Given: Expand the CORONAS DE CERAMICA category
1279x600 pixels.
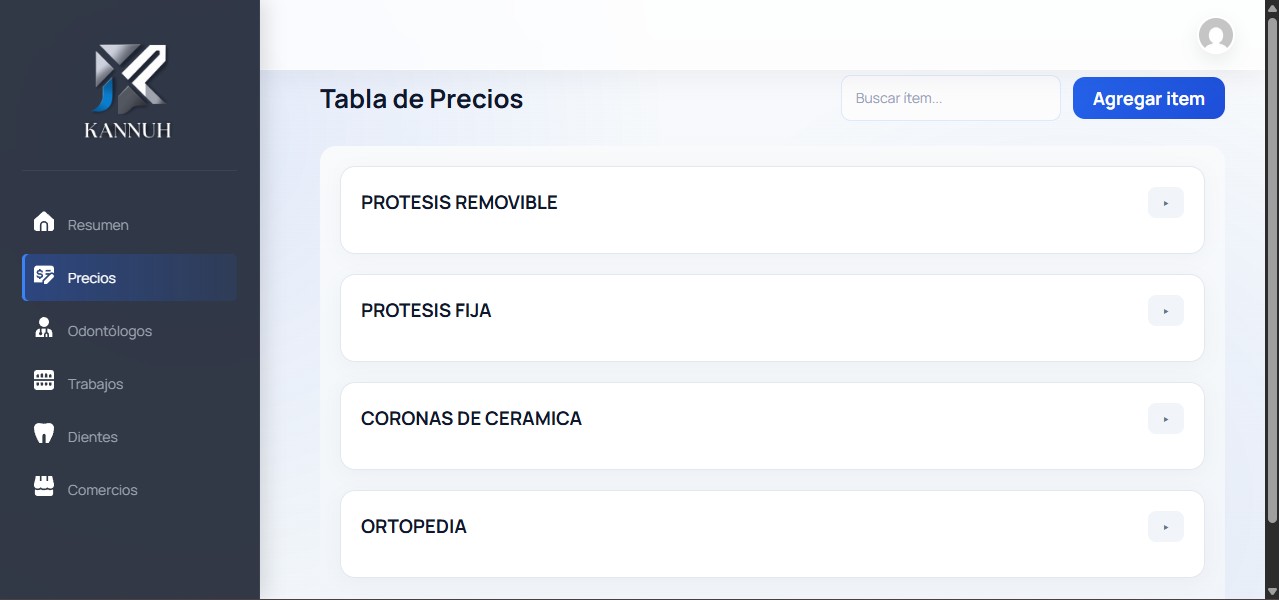Looking at the screenshot, I should (x=1165, y=419).
